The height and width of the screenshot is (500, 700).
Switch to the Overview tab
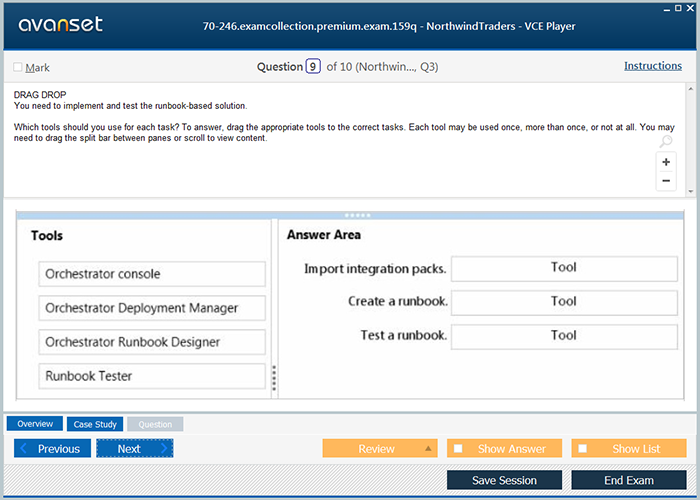(x=35, y=424)
